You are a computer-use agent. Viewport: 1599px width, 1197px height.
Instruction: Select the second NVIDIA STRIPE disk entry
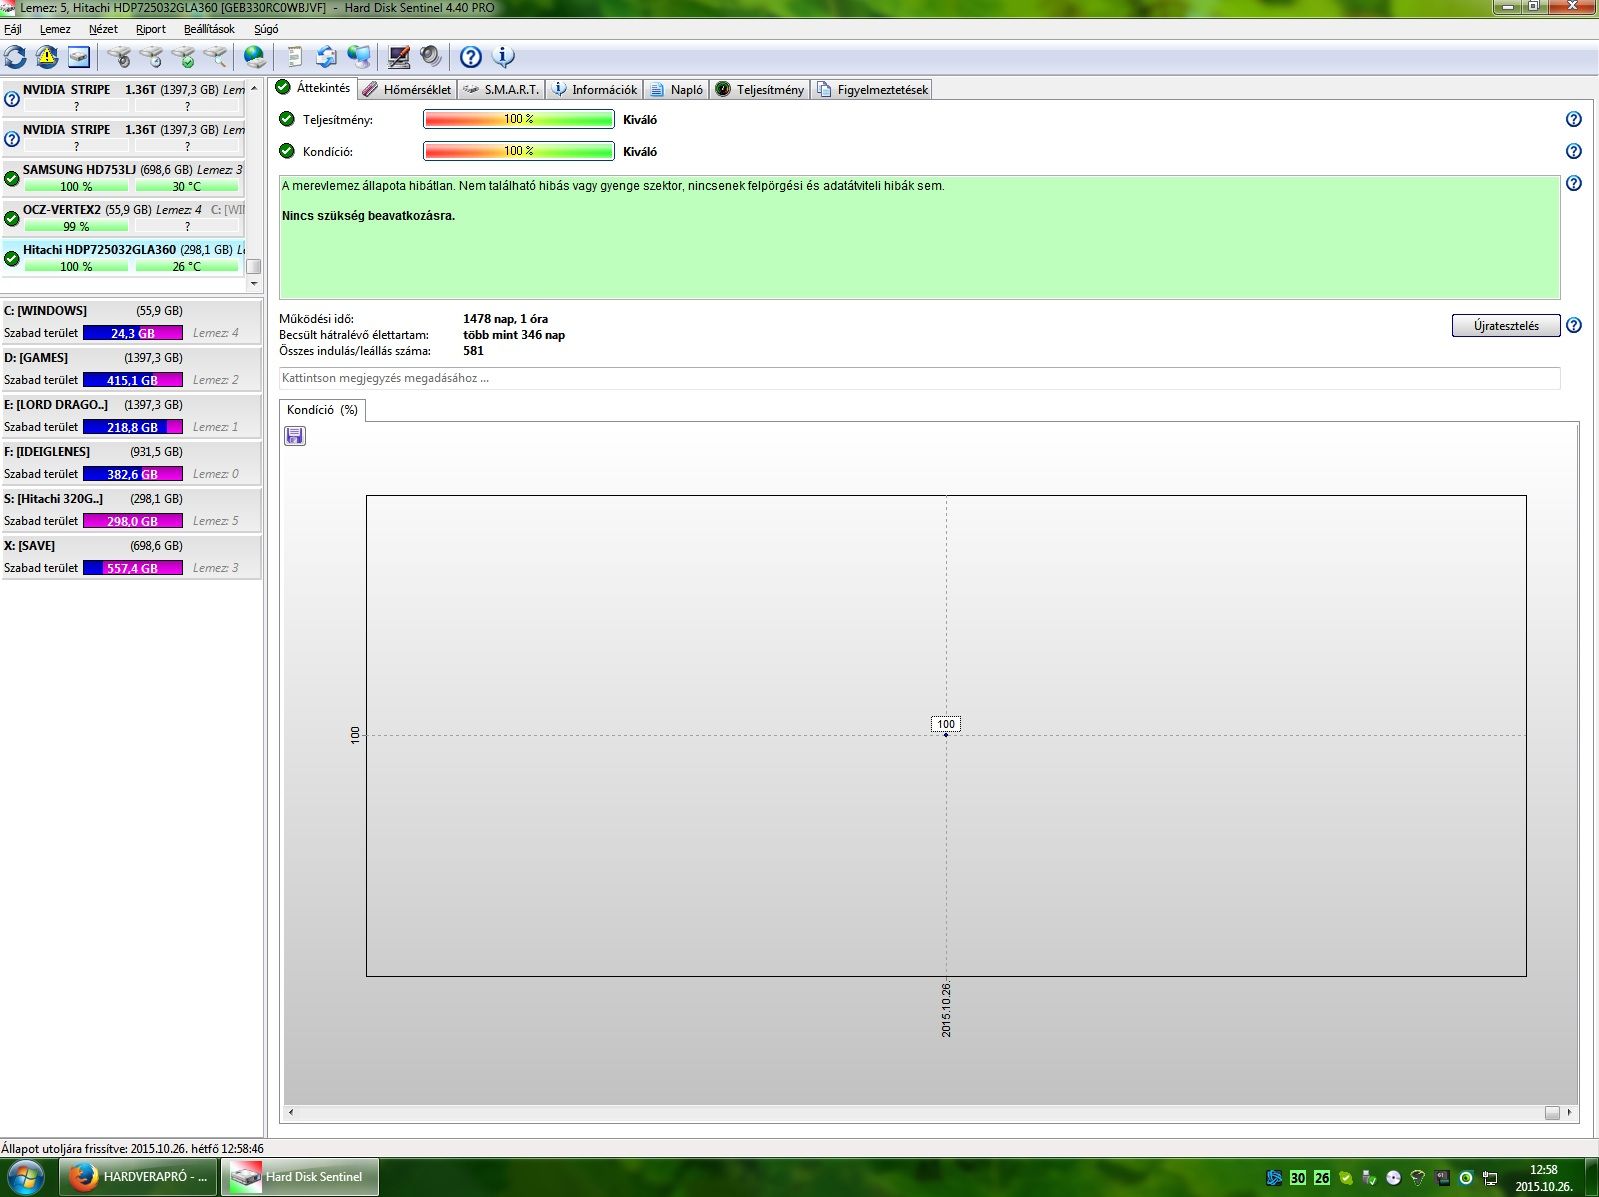124,138
